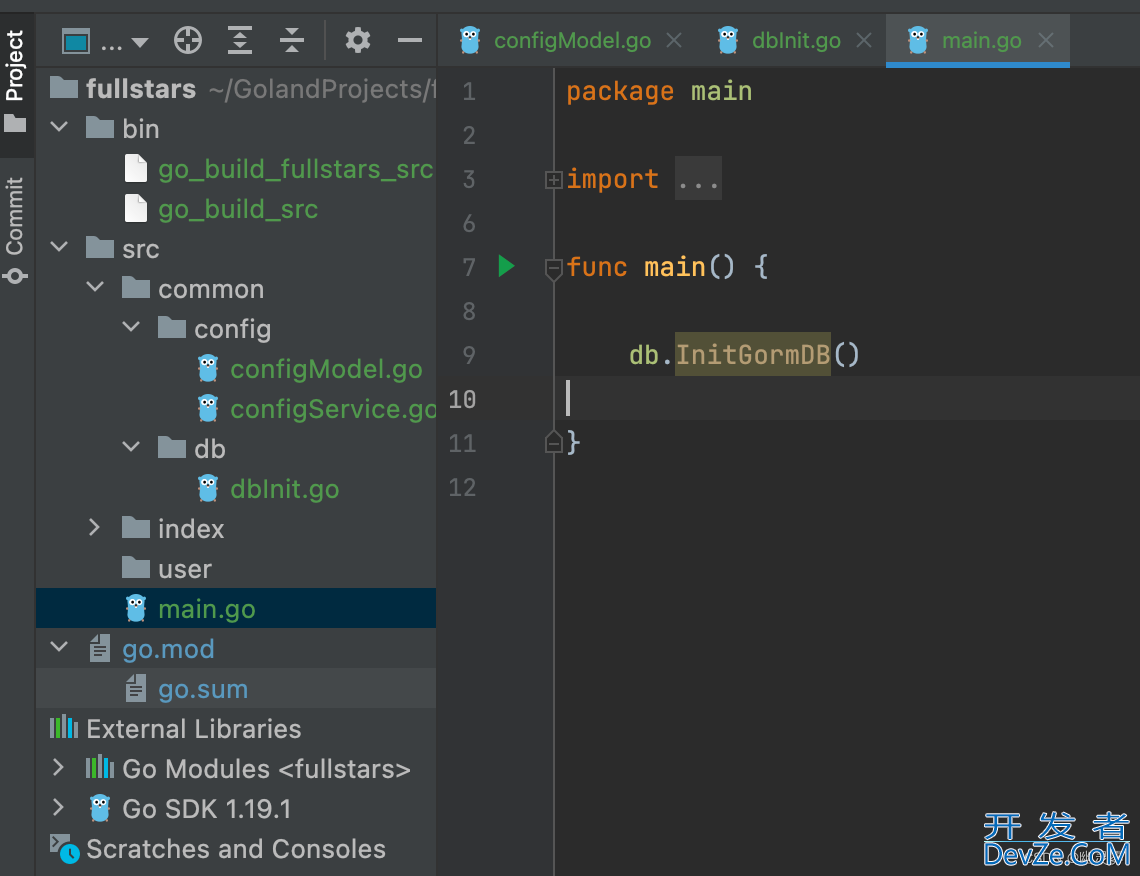Screen dimensions: 1140x876
Task: Collapse the go.mod node
Action: click(59, 648)
